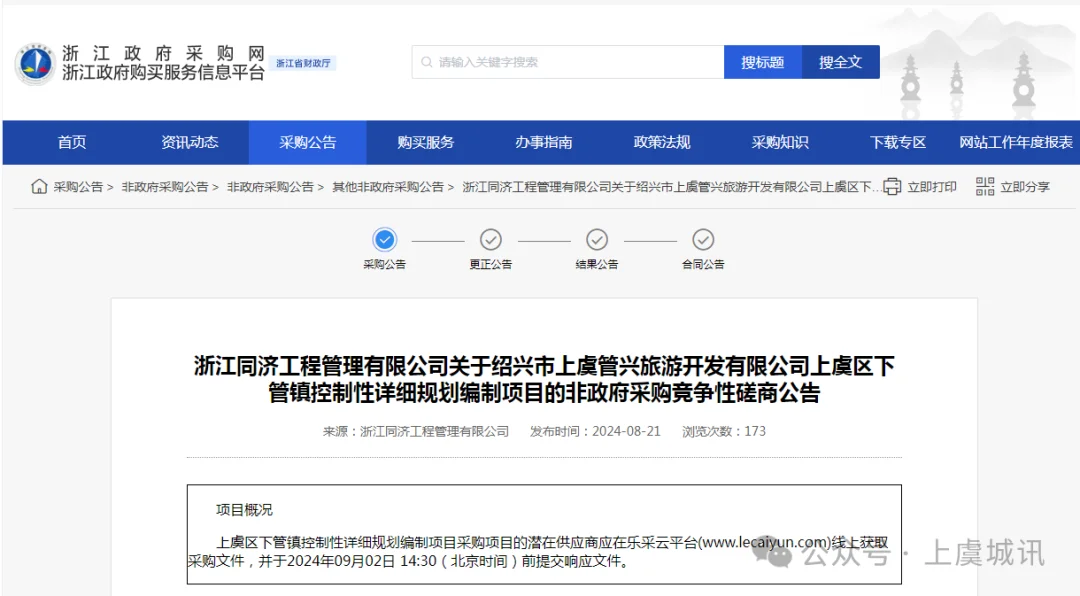Open the 网站工作年度报表 navigation tab
This screenshot has height=596, width=1080.
1016,143
